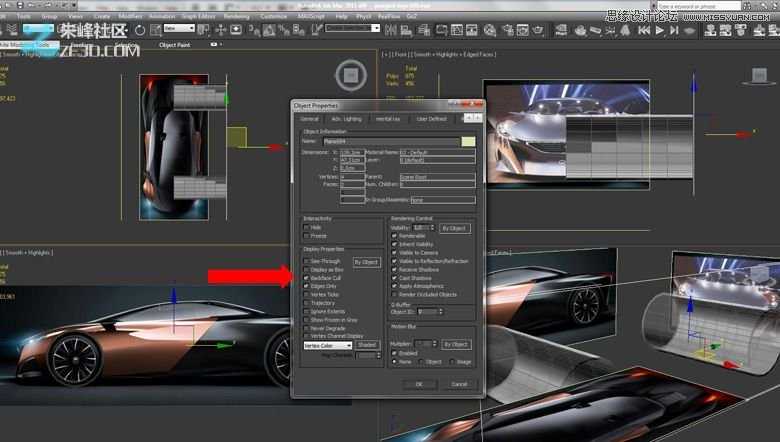Click the Next Frame playback icon
Viewport: 780px width, 442px height.
(x=674, y=30)
